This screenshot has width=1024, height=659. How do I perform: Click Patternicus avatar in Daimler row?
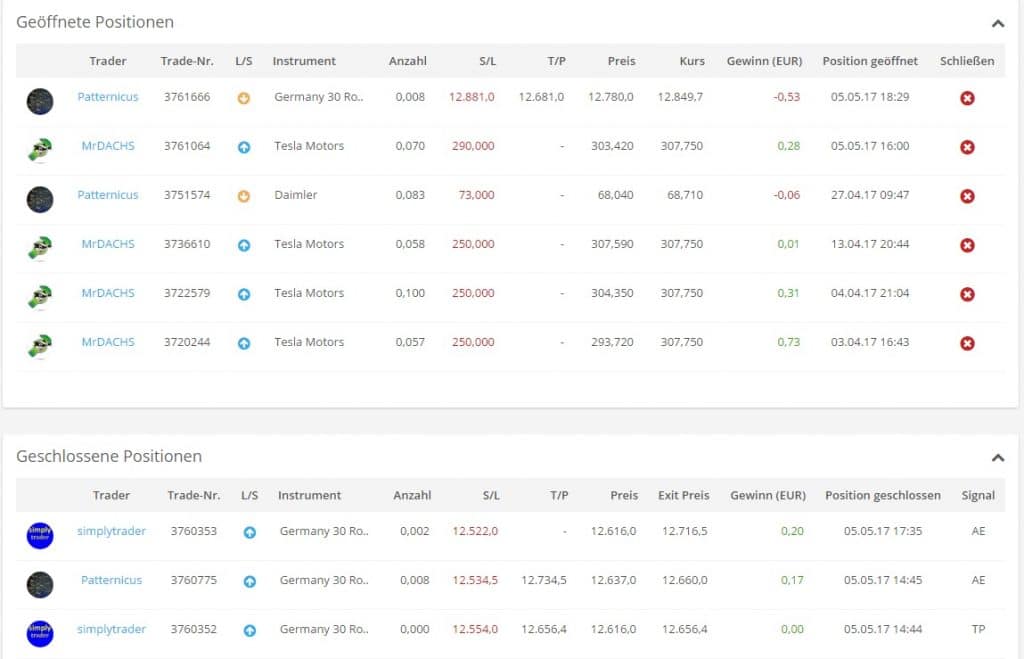click(40, 198)
